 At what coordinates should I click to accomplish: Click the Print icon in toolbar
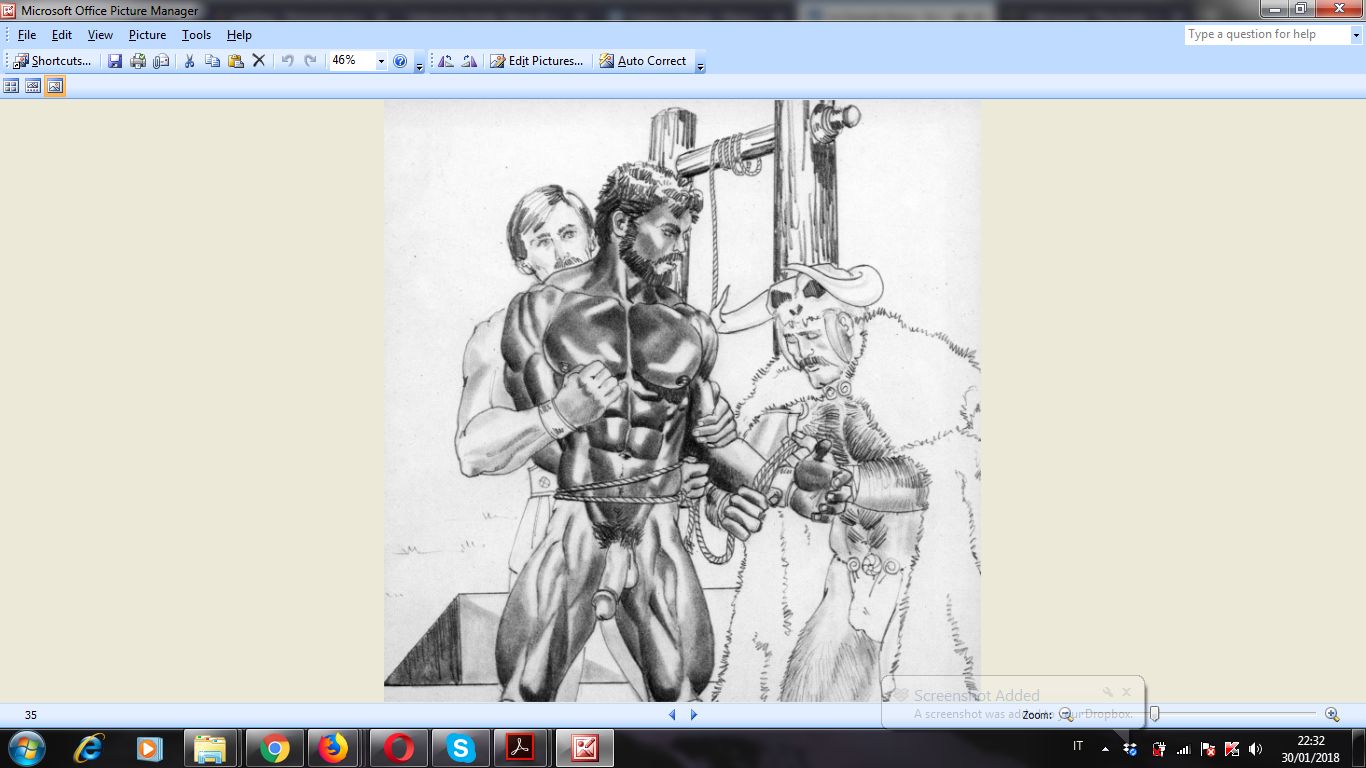138,61
